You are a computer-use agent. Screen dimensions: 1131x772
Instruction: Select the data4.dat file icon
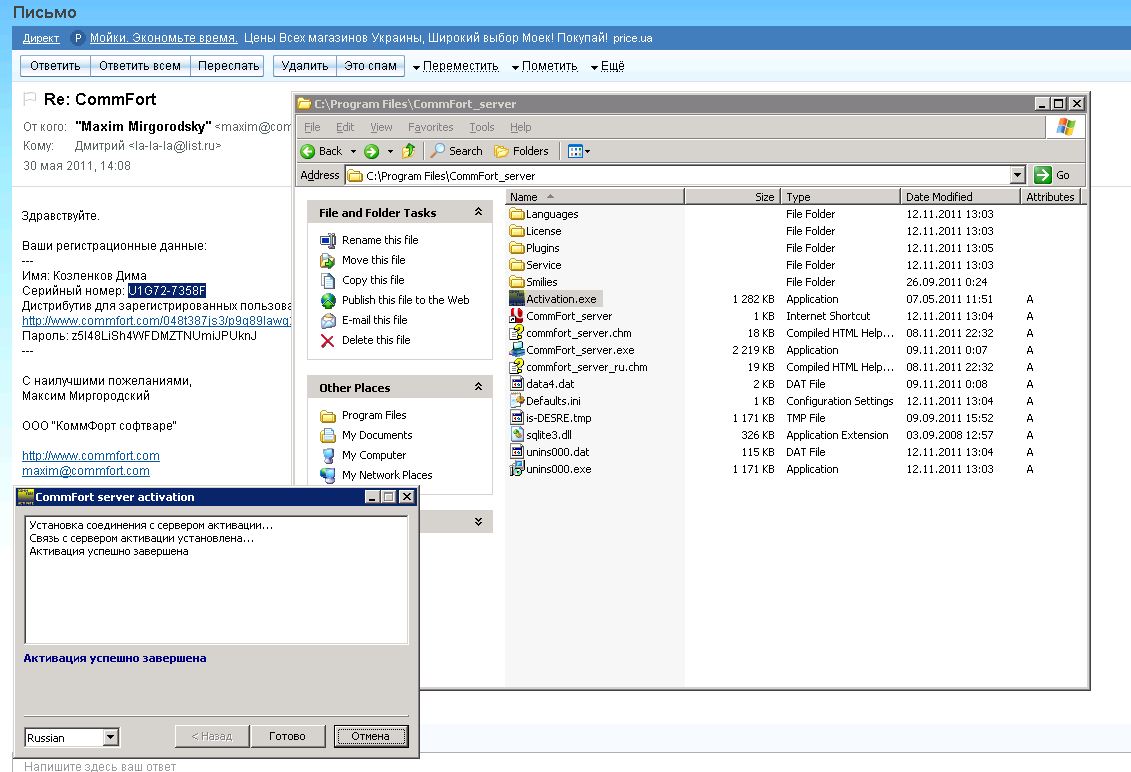pyautogui.click(x=516, y=384)
